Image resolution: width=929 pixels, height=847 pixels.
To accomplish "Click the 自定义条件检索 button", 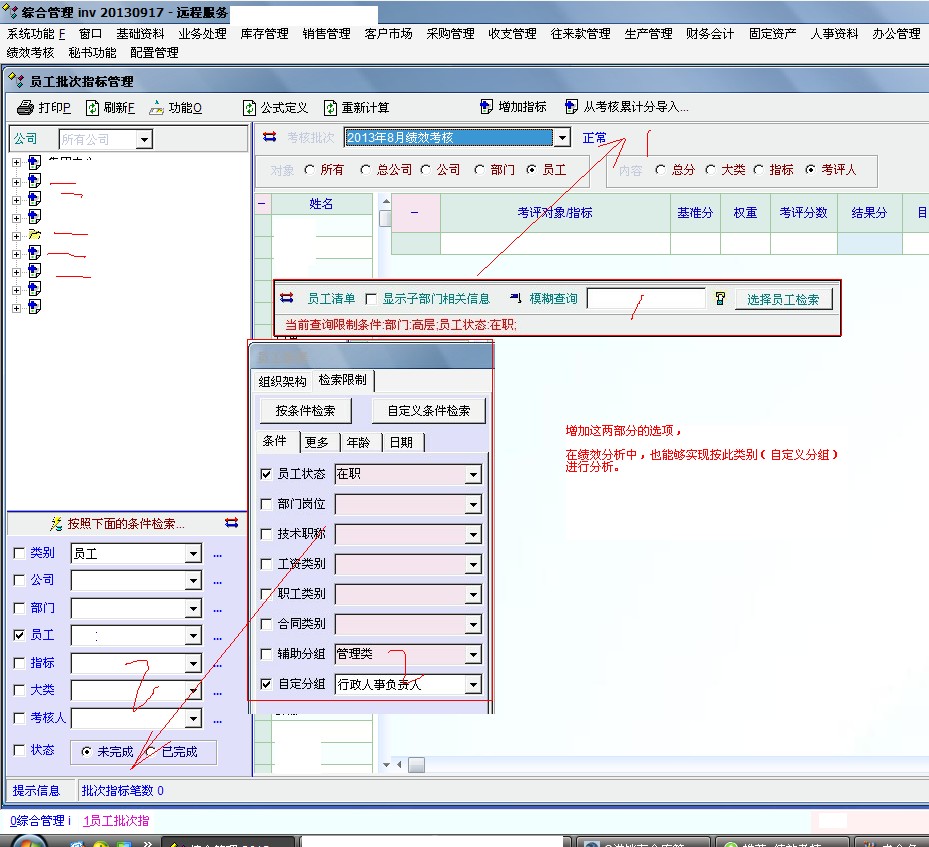I will 428,410.
